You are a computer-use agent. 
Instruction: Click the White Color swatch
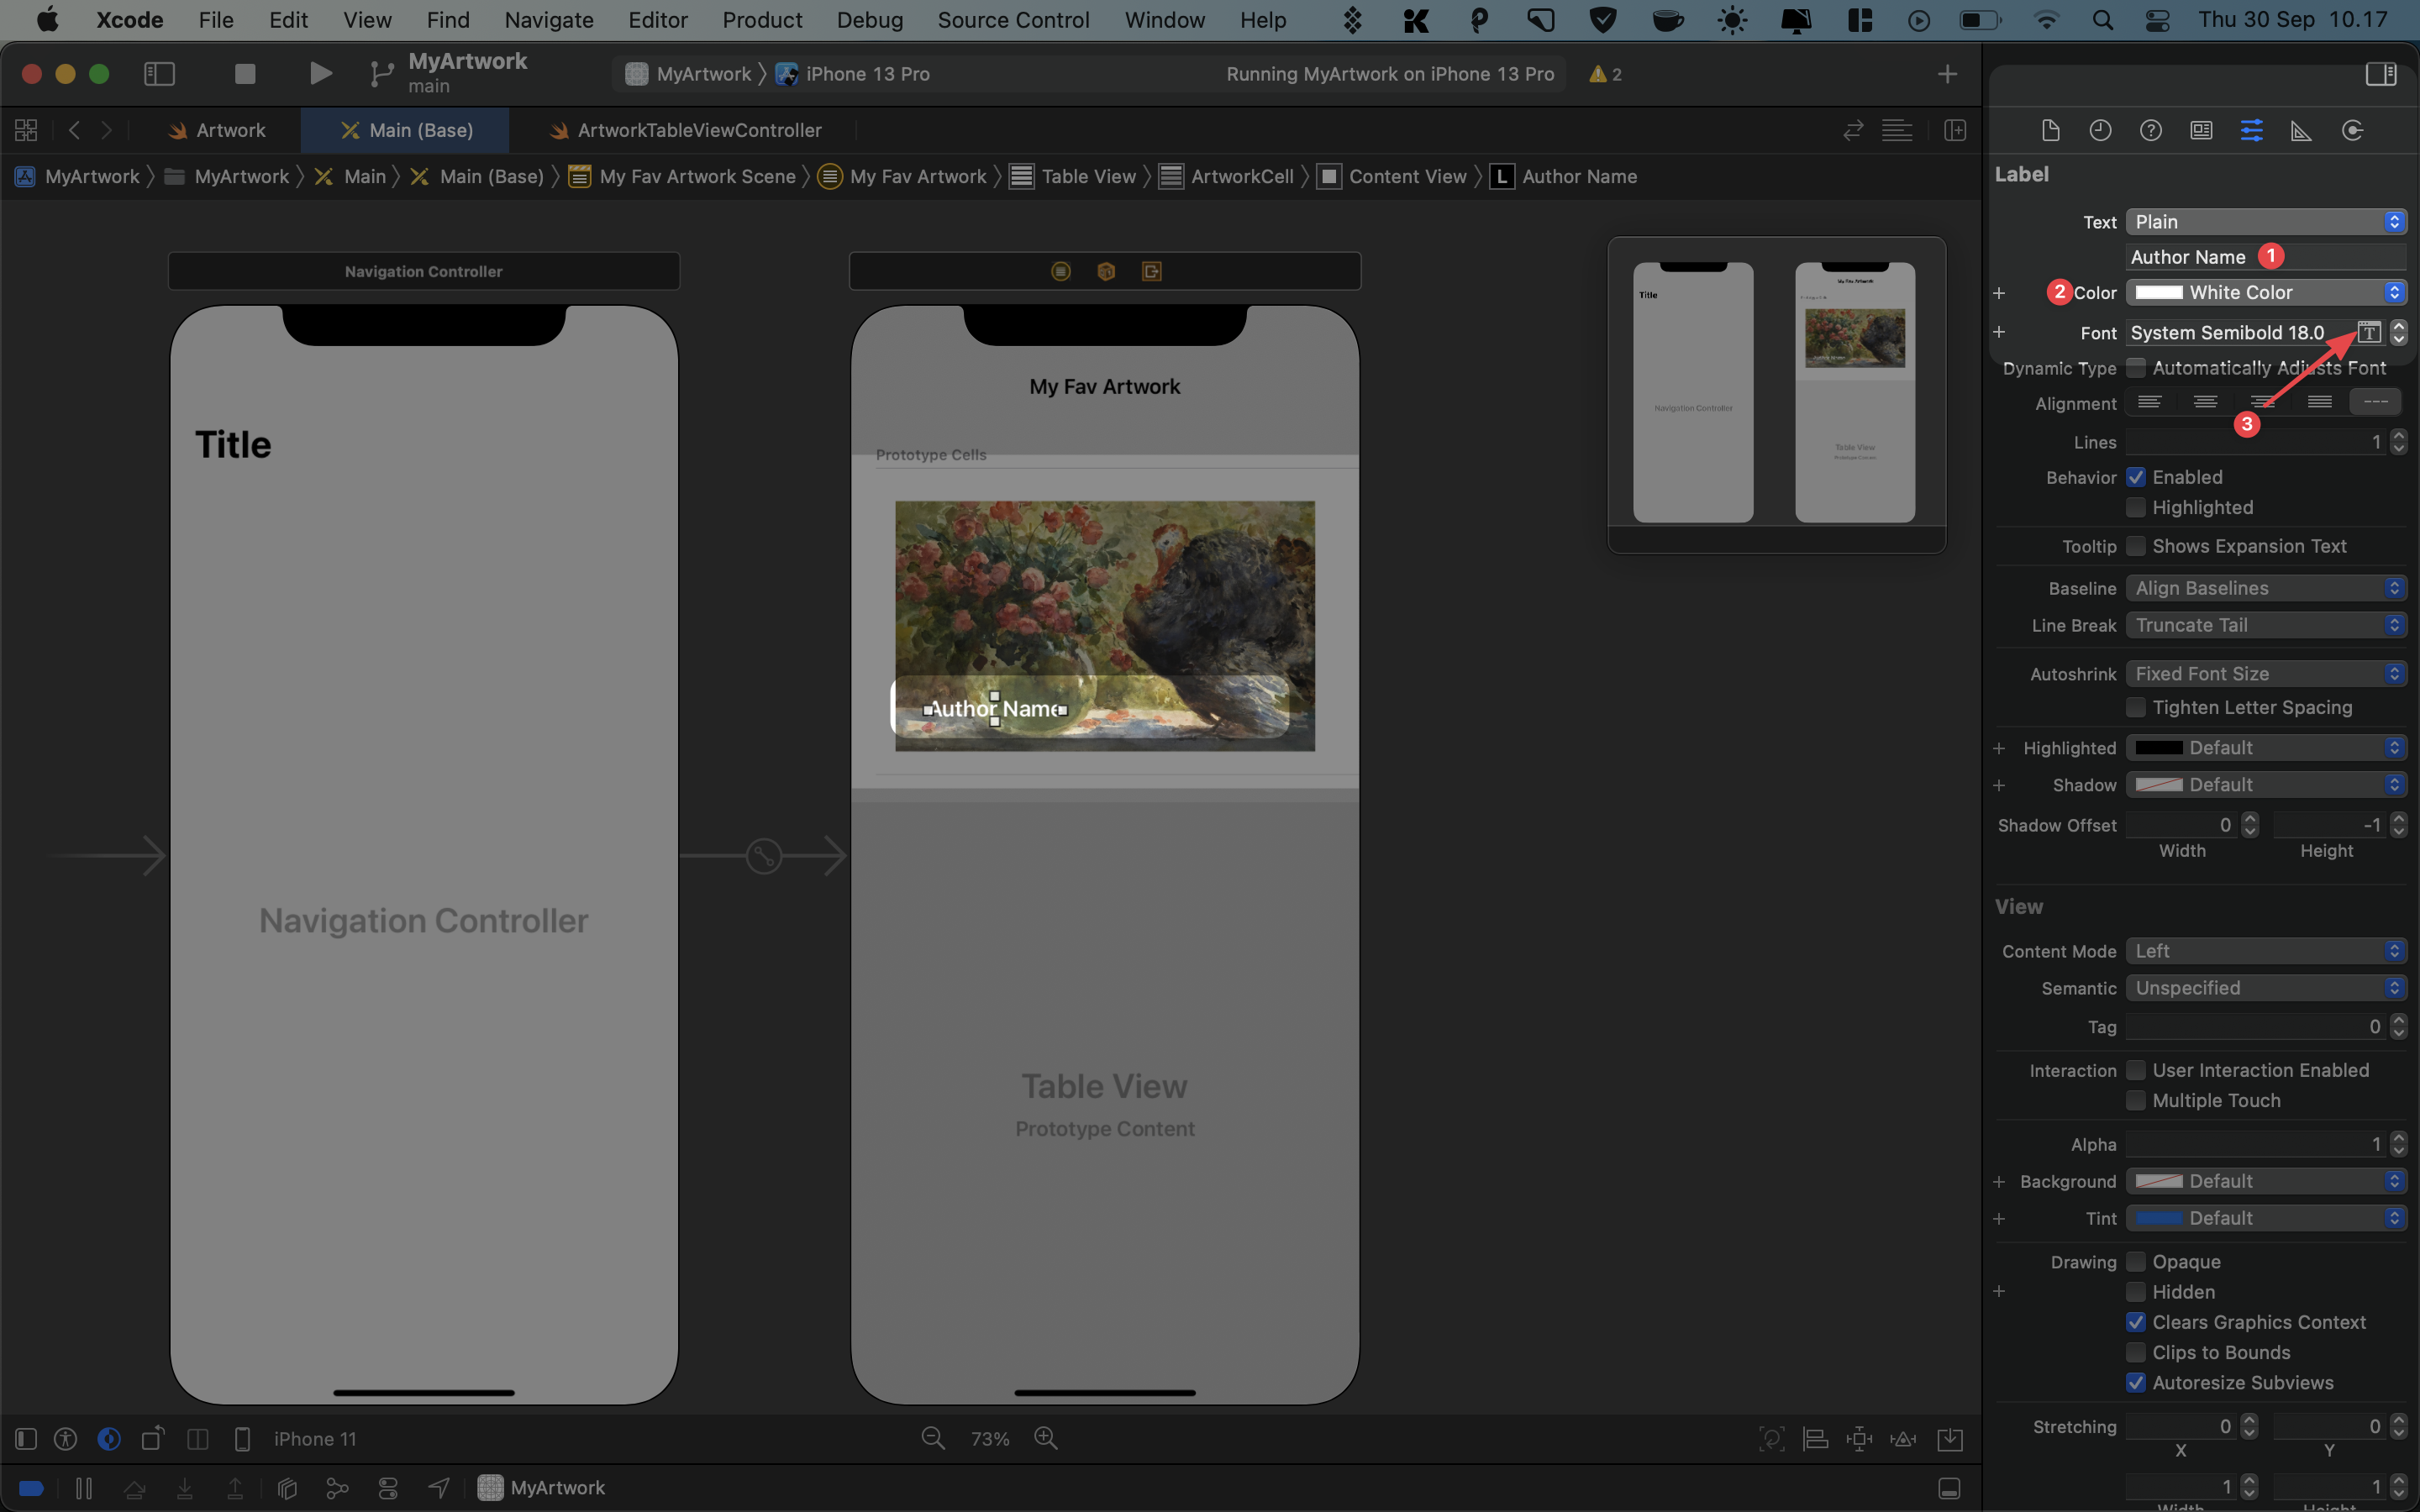pos(2159,292)
